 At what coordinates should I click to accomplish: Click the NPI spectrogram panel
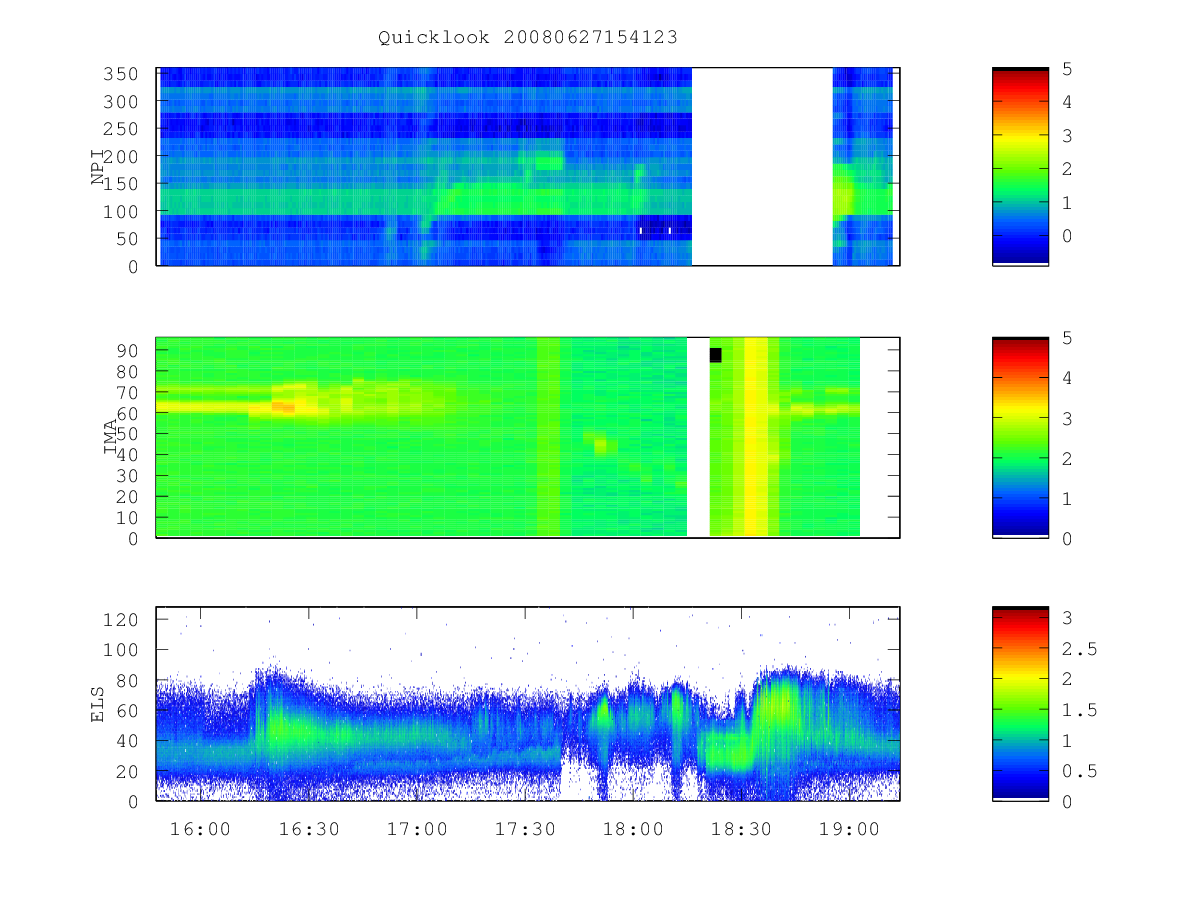tap(528, 167)
